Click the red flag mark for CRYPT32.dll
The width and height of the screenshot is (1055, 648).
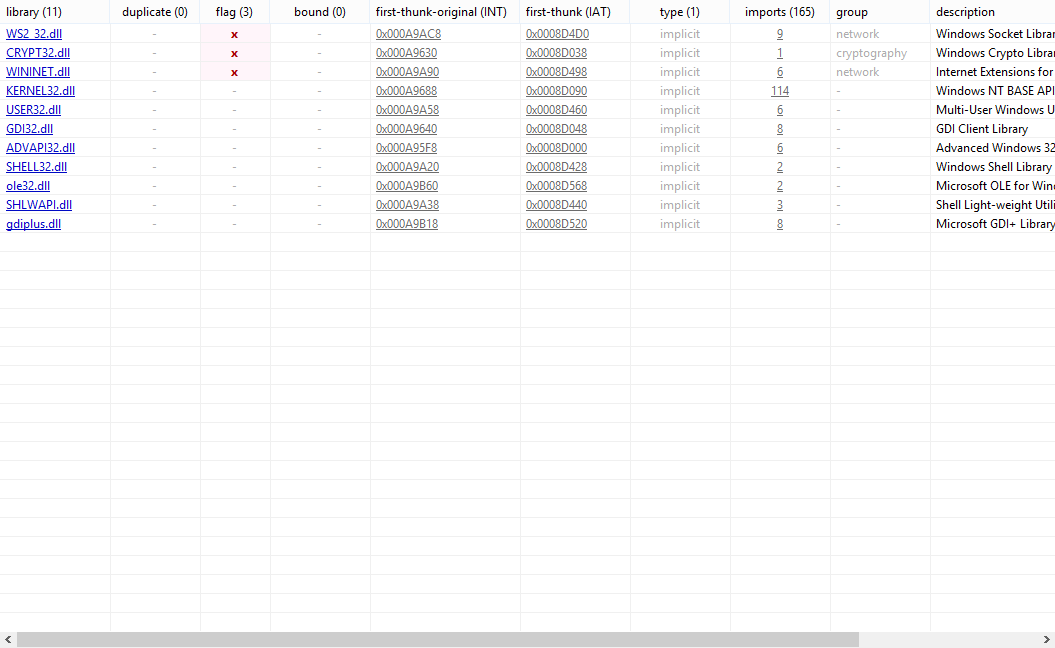click(234, 53)
